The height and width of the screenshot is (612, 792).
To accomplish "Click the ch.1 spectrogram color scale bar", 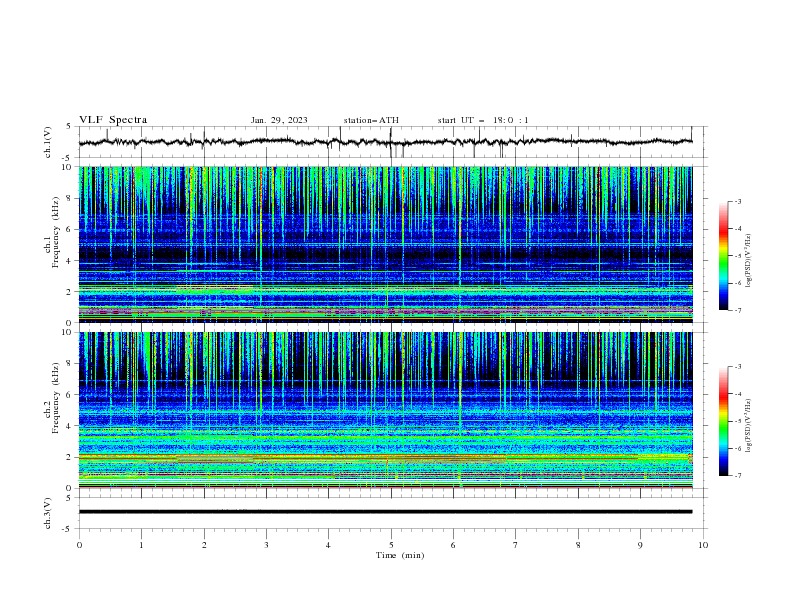I will click(723, 256).
